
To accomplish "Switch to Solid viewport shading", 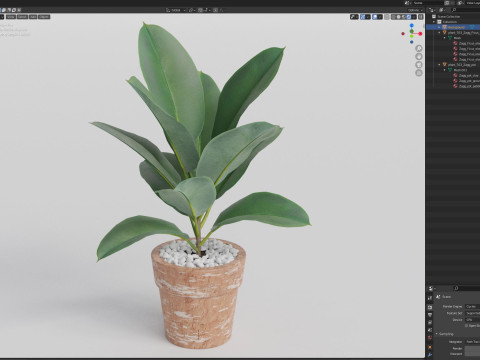I will click(x=398, y=17).
